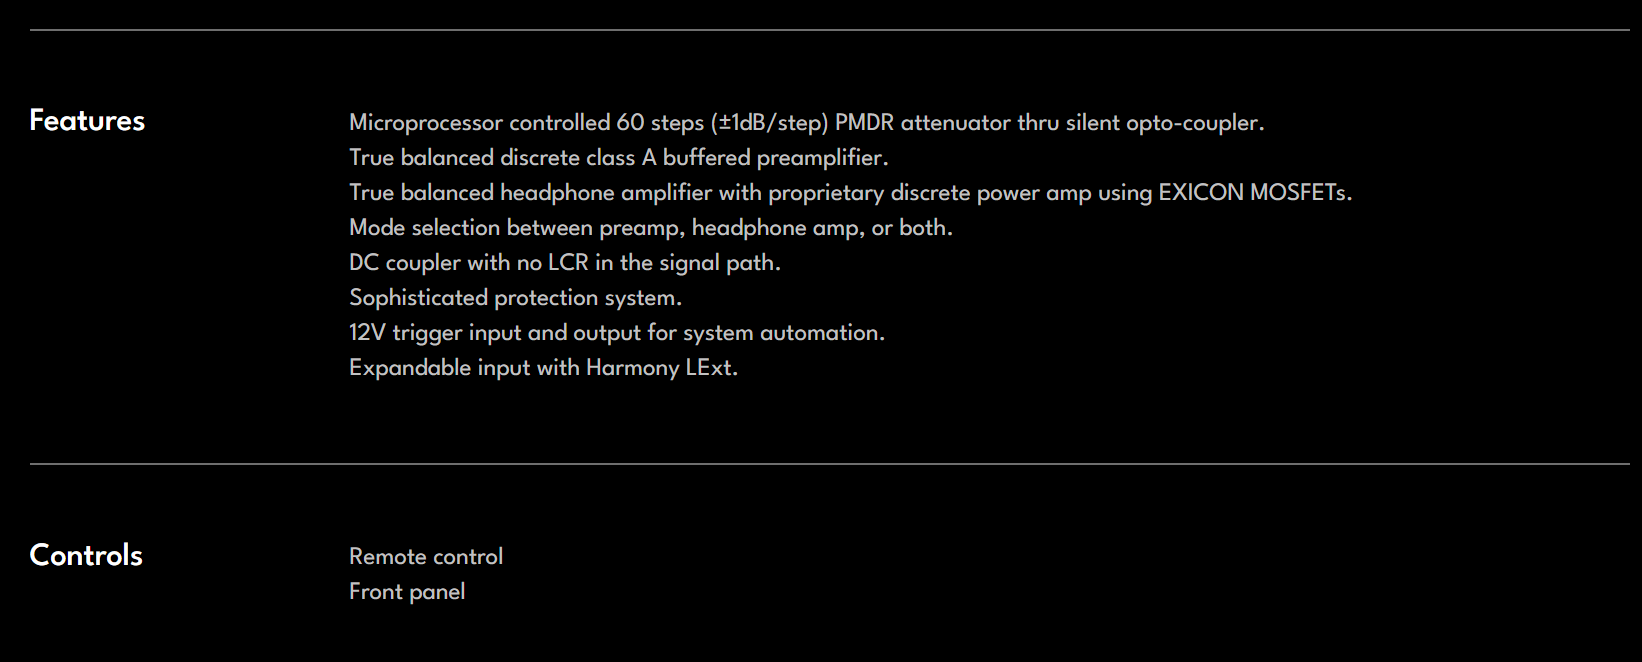Viewport: 1642px width, 662px height.
Task: Click the words system automation
Action: 784,333
